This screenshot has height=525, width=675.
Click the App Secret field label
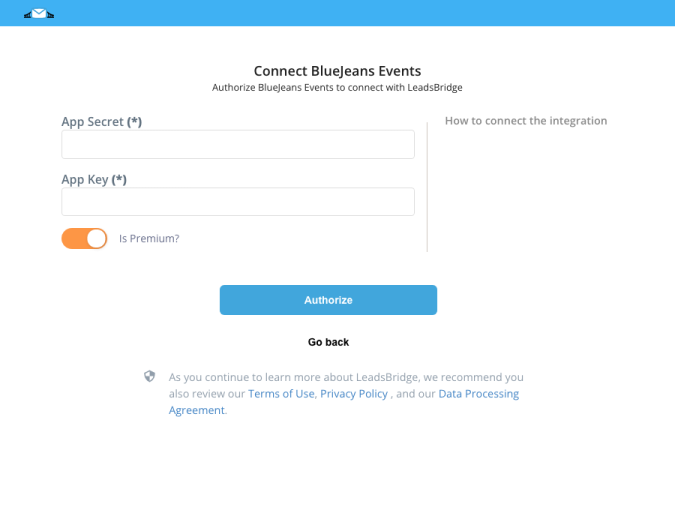tap(102, 122)
